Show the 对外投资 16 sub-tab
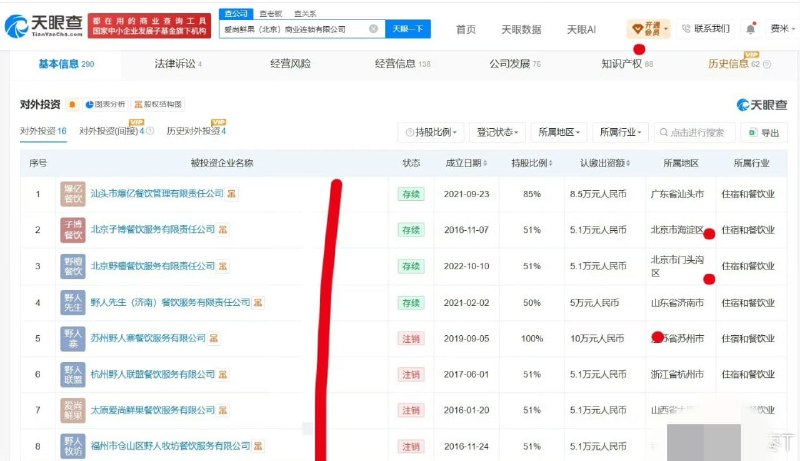Screen dimensions: 800x461 click(x=43, y=131)
